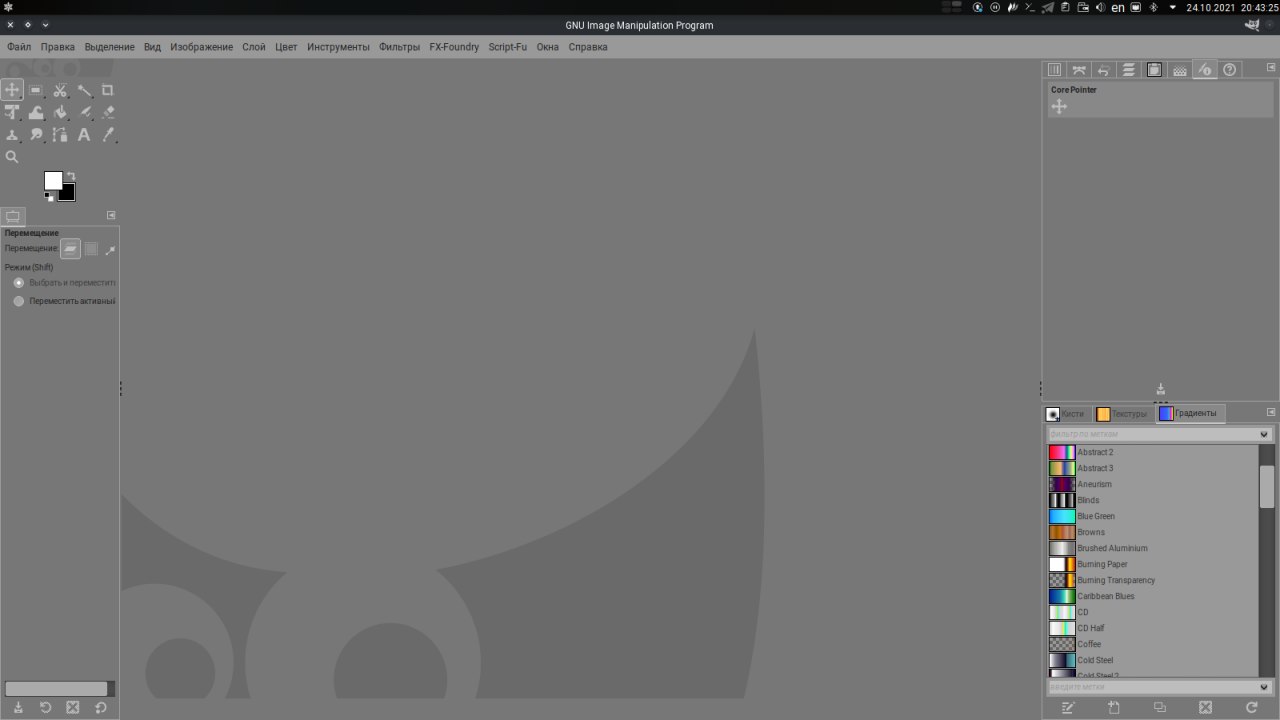Refresh gradients icon at dock bottom
This screenshot has width=1280, height=720.
(1251, 707)
